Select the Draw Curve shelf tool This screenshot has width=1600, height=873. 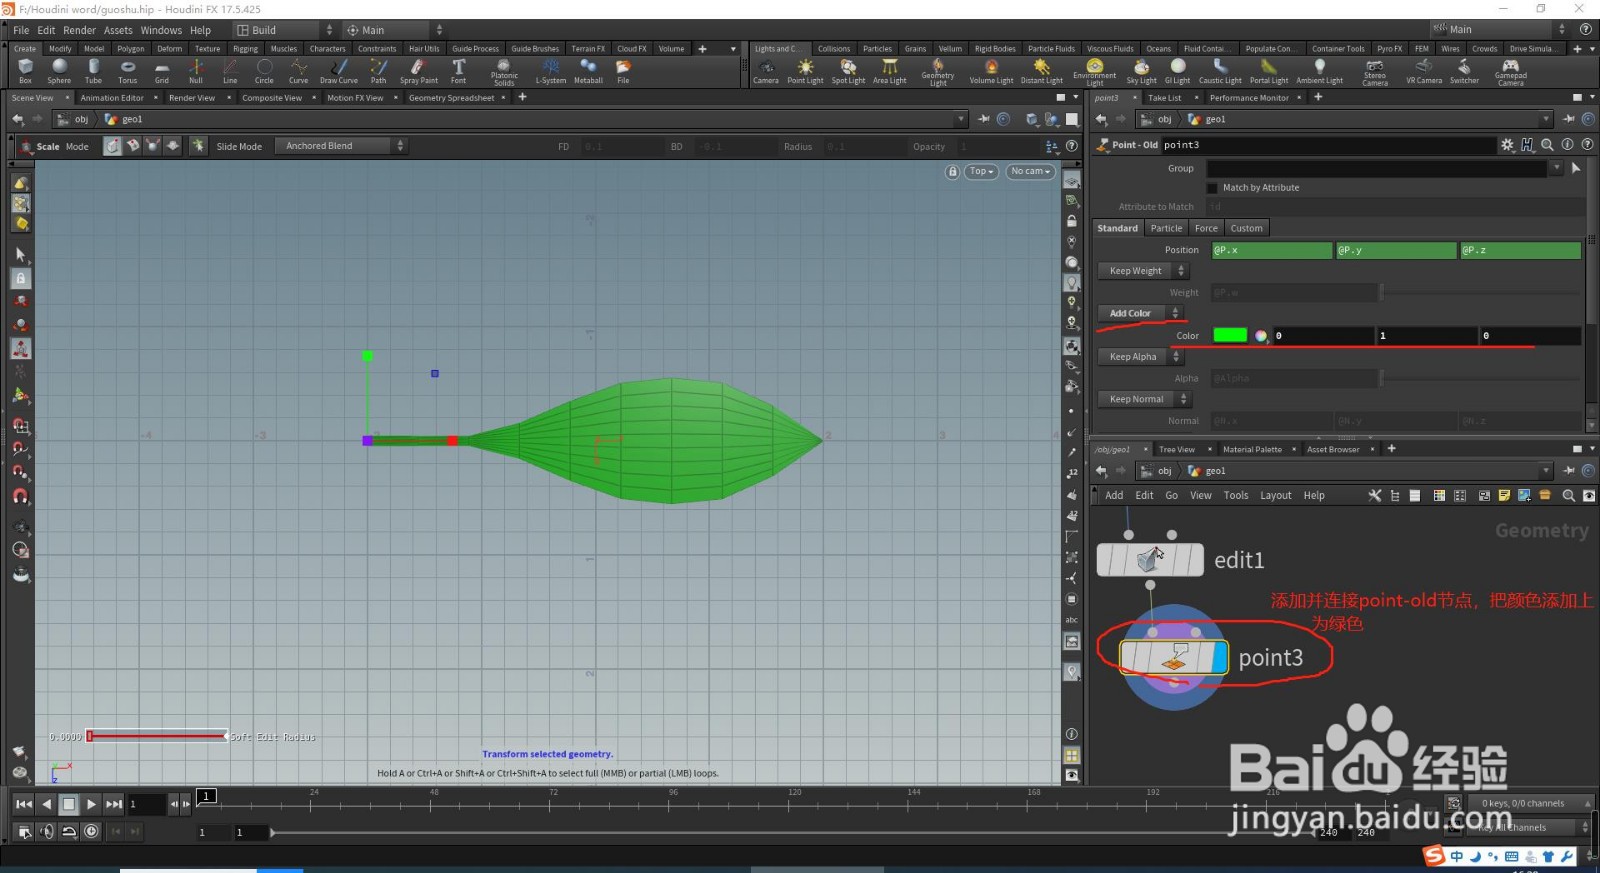pos(338,71)
